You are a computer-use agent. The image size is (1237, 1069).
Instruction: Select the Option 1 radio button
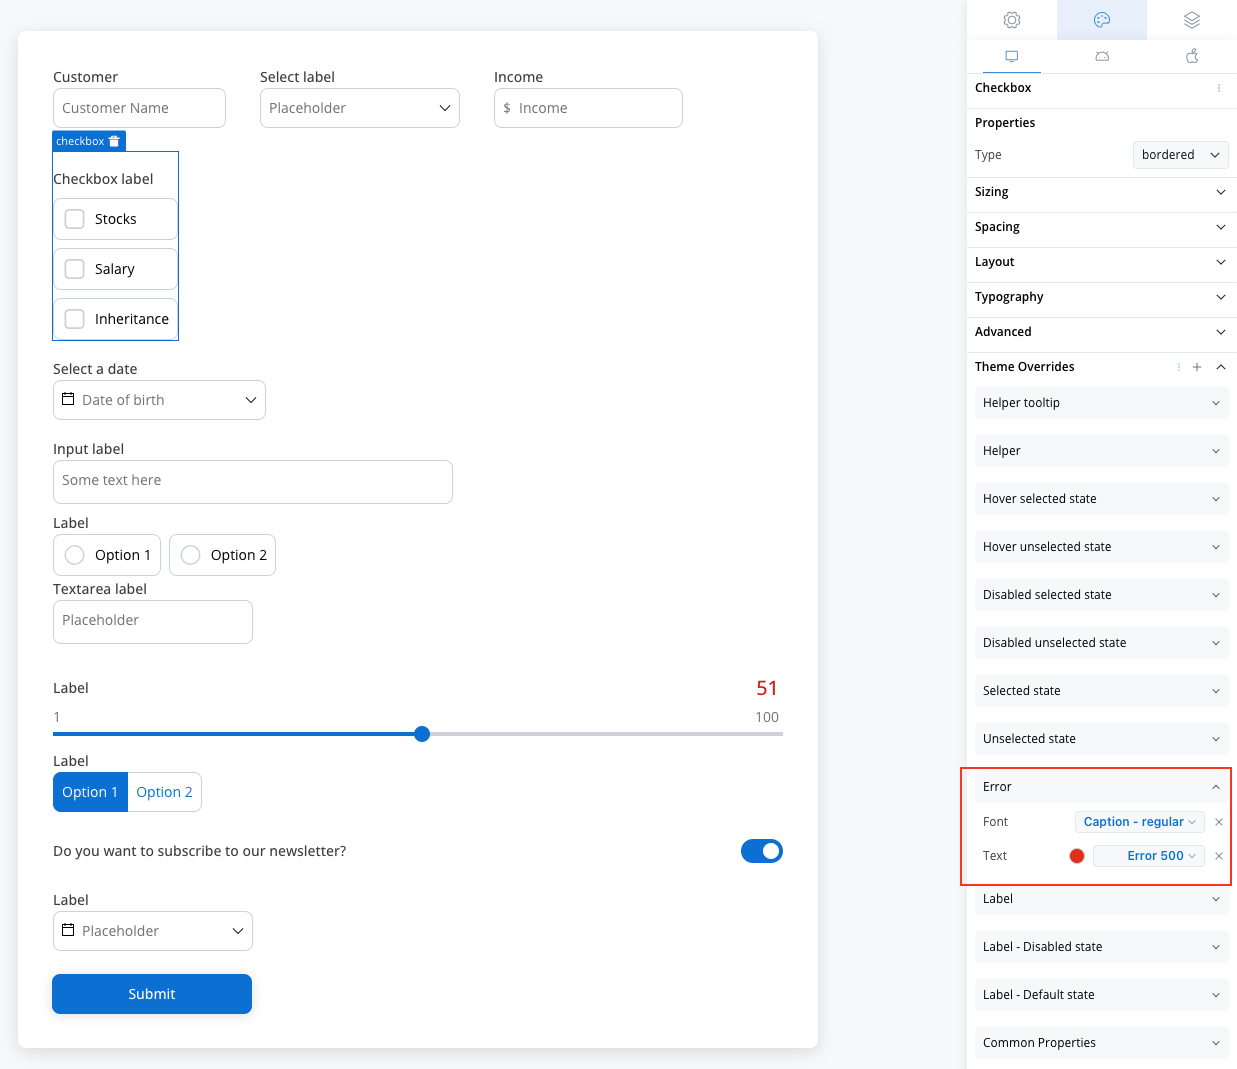74,555
